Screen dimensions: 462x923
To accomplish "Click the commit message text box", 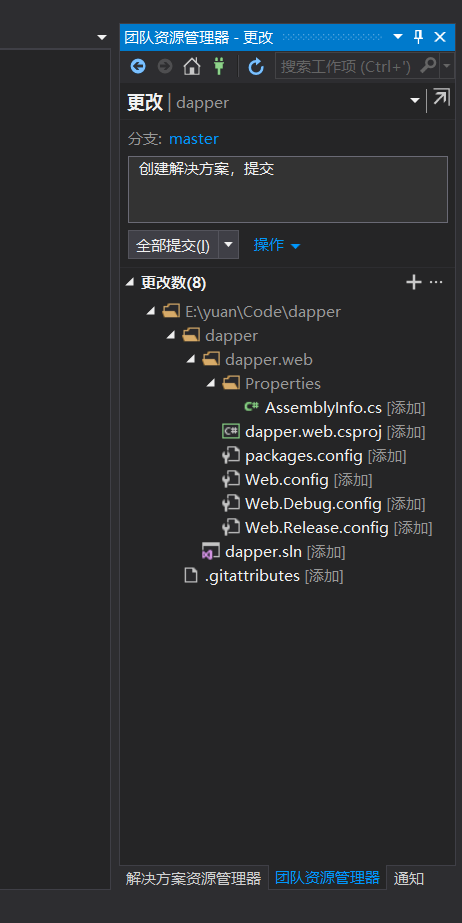I will click(x=288, y=190).
